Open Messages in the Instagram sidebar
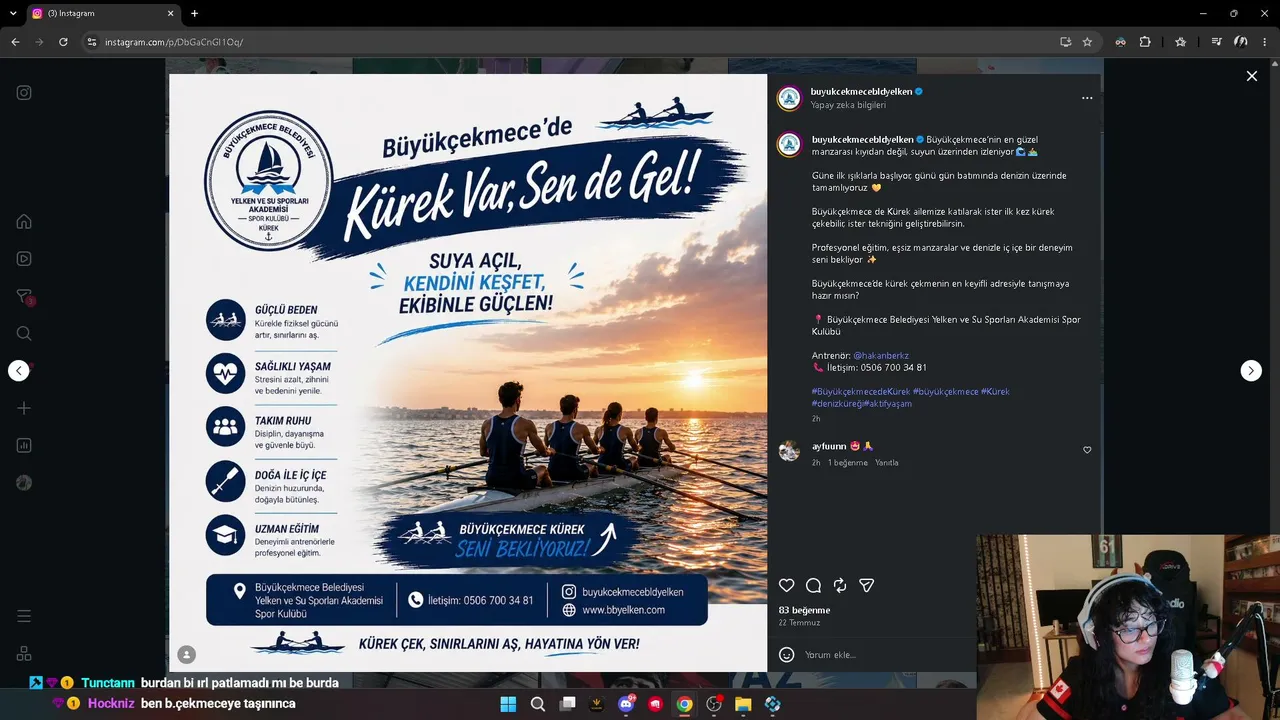The width and height of the screenshot is (1280, 720). 24,297
